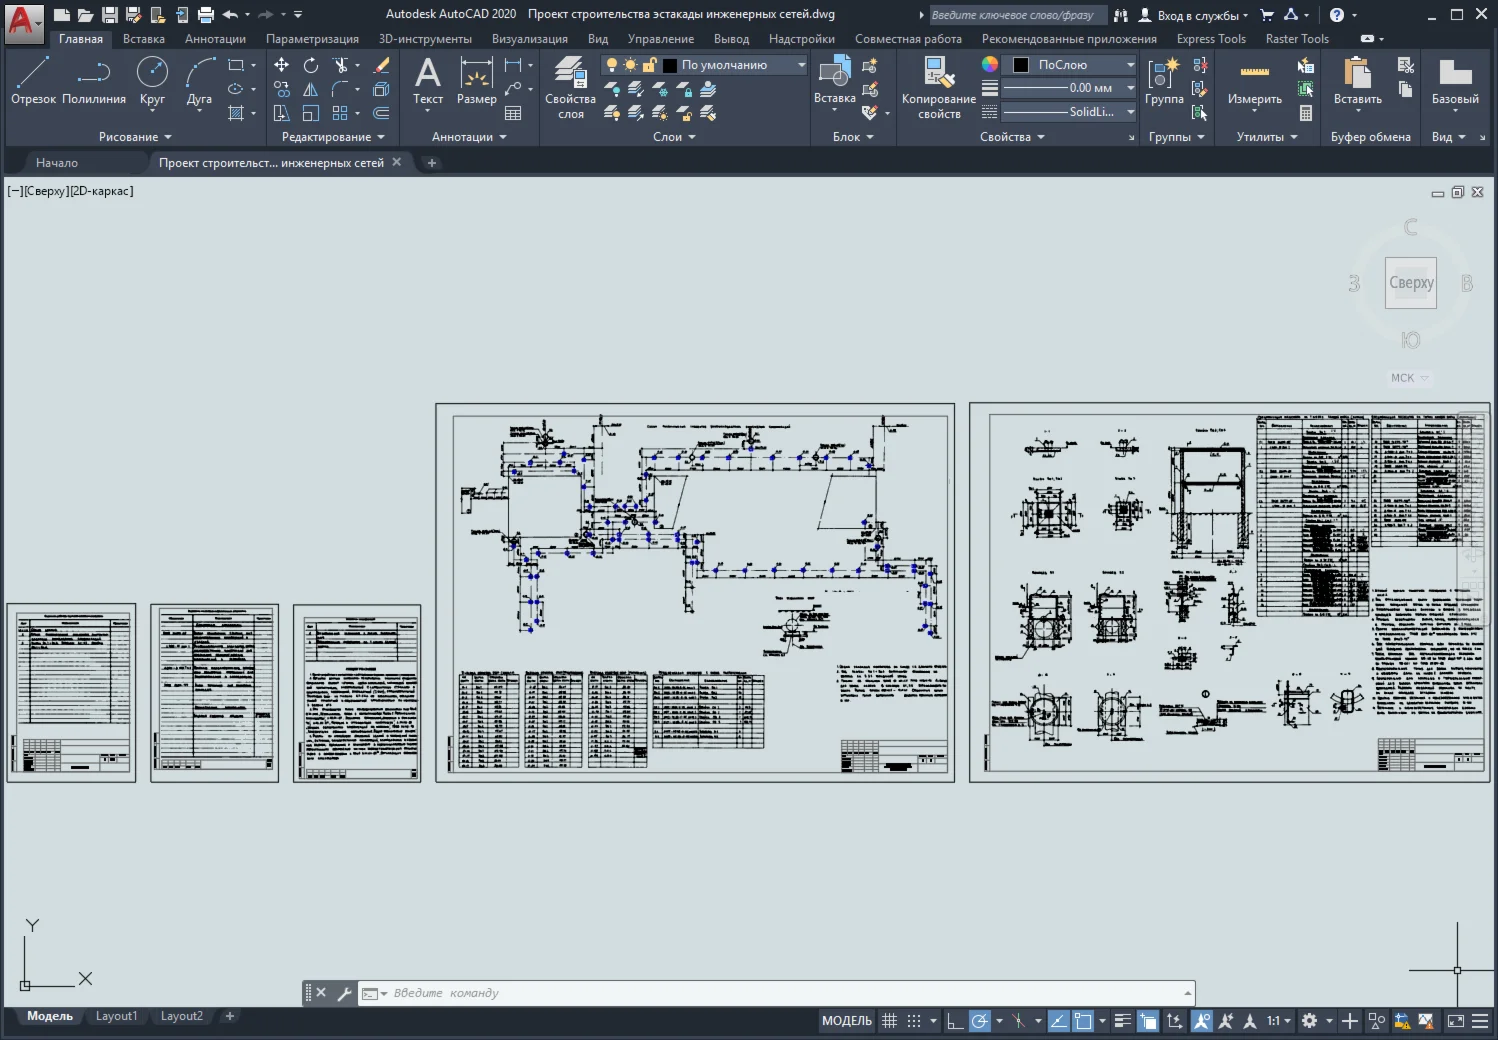Click the object color wheel icon in Свойства
This screenshot has height=1040, width=1498.
[990, 64]
